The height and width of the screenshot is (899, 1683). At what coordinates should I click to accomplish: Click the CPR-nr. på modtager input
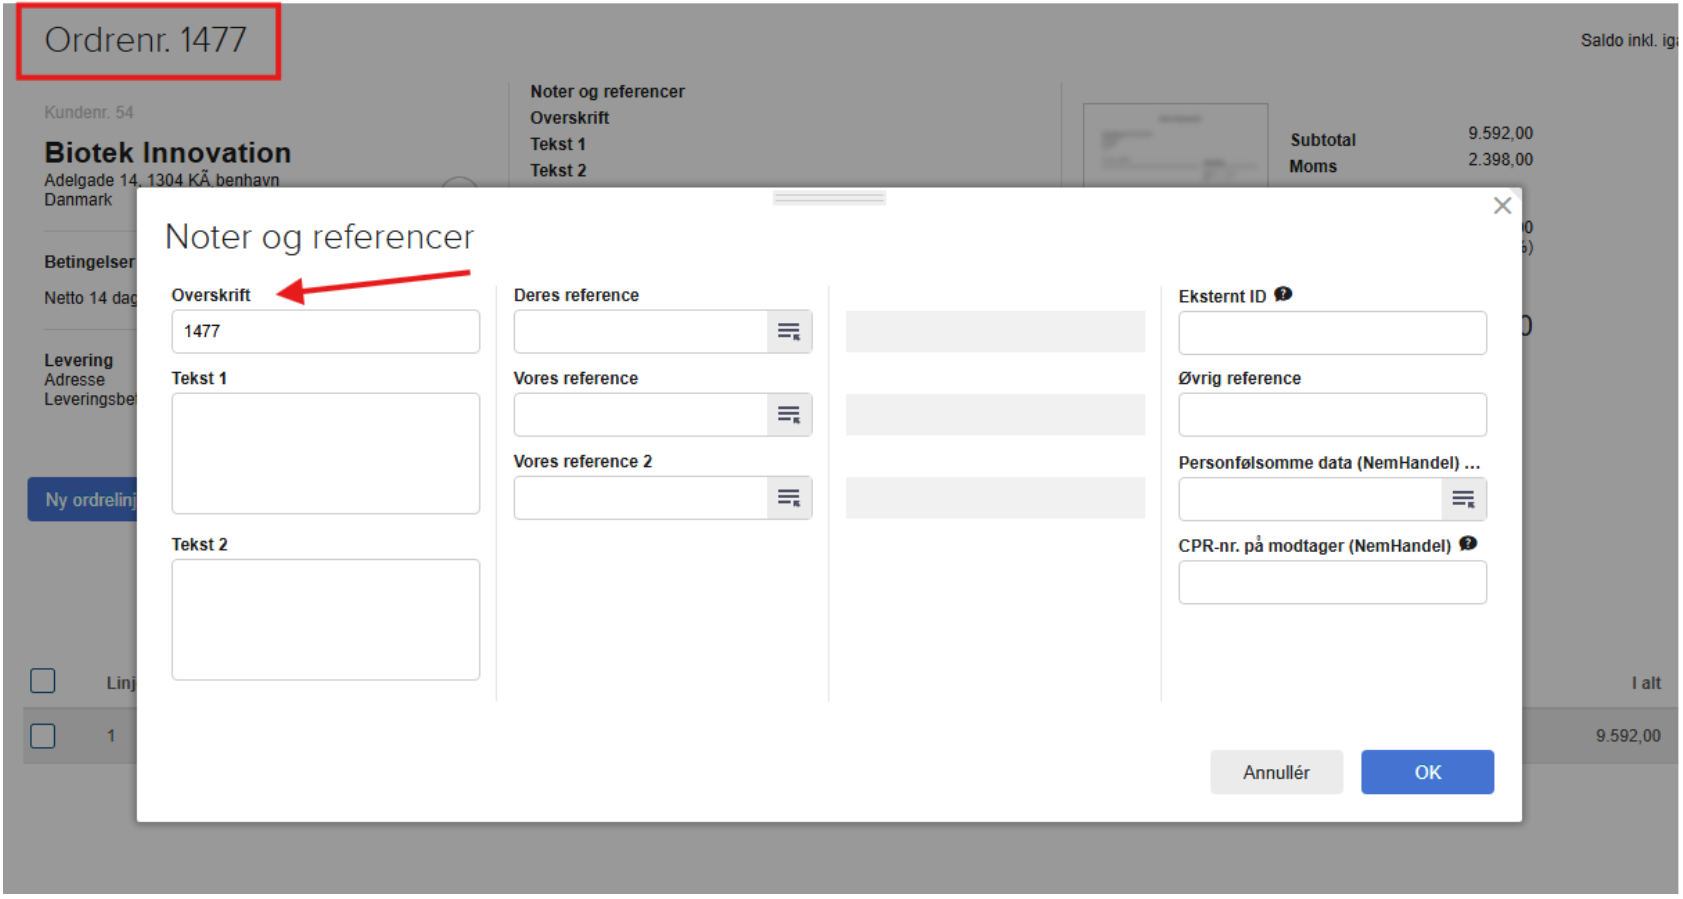tap(1332, 582)
